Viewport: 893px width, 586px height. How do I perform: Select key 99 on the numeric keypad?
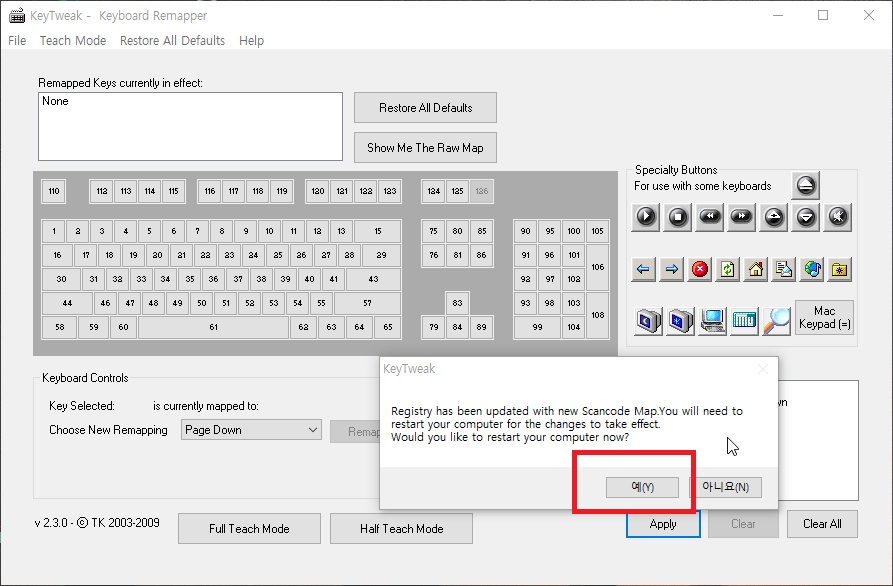coord(537,327)
